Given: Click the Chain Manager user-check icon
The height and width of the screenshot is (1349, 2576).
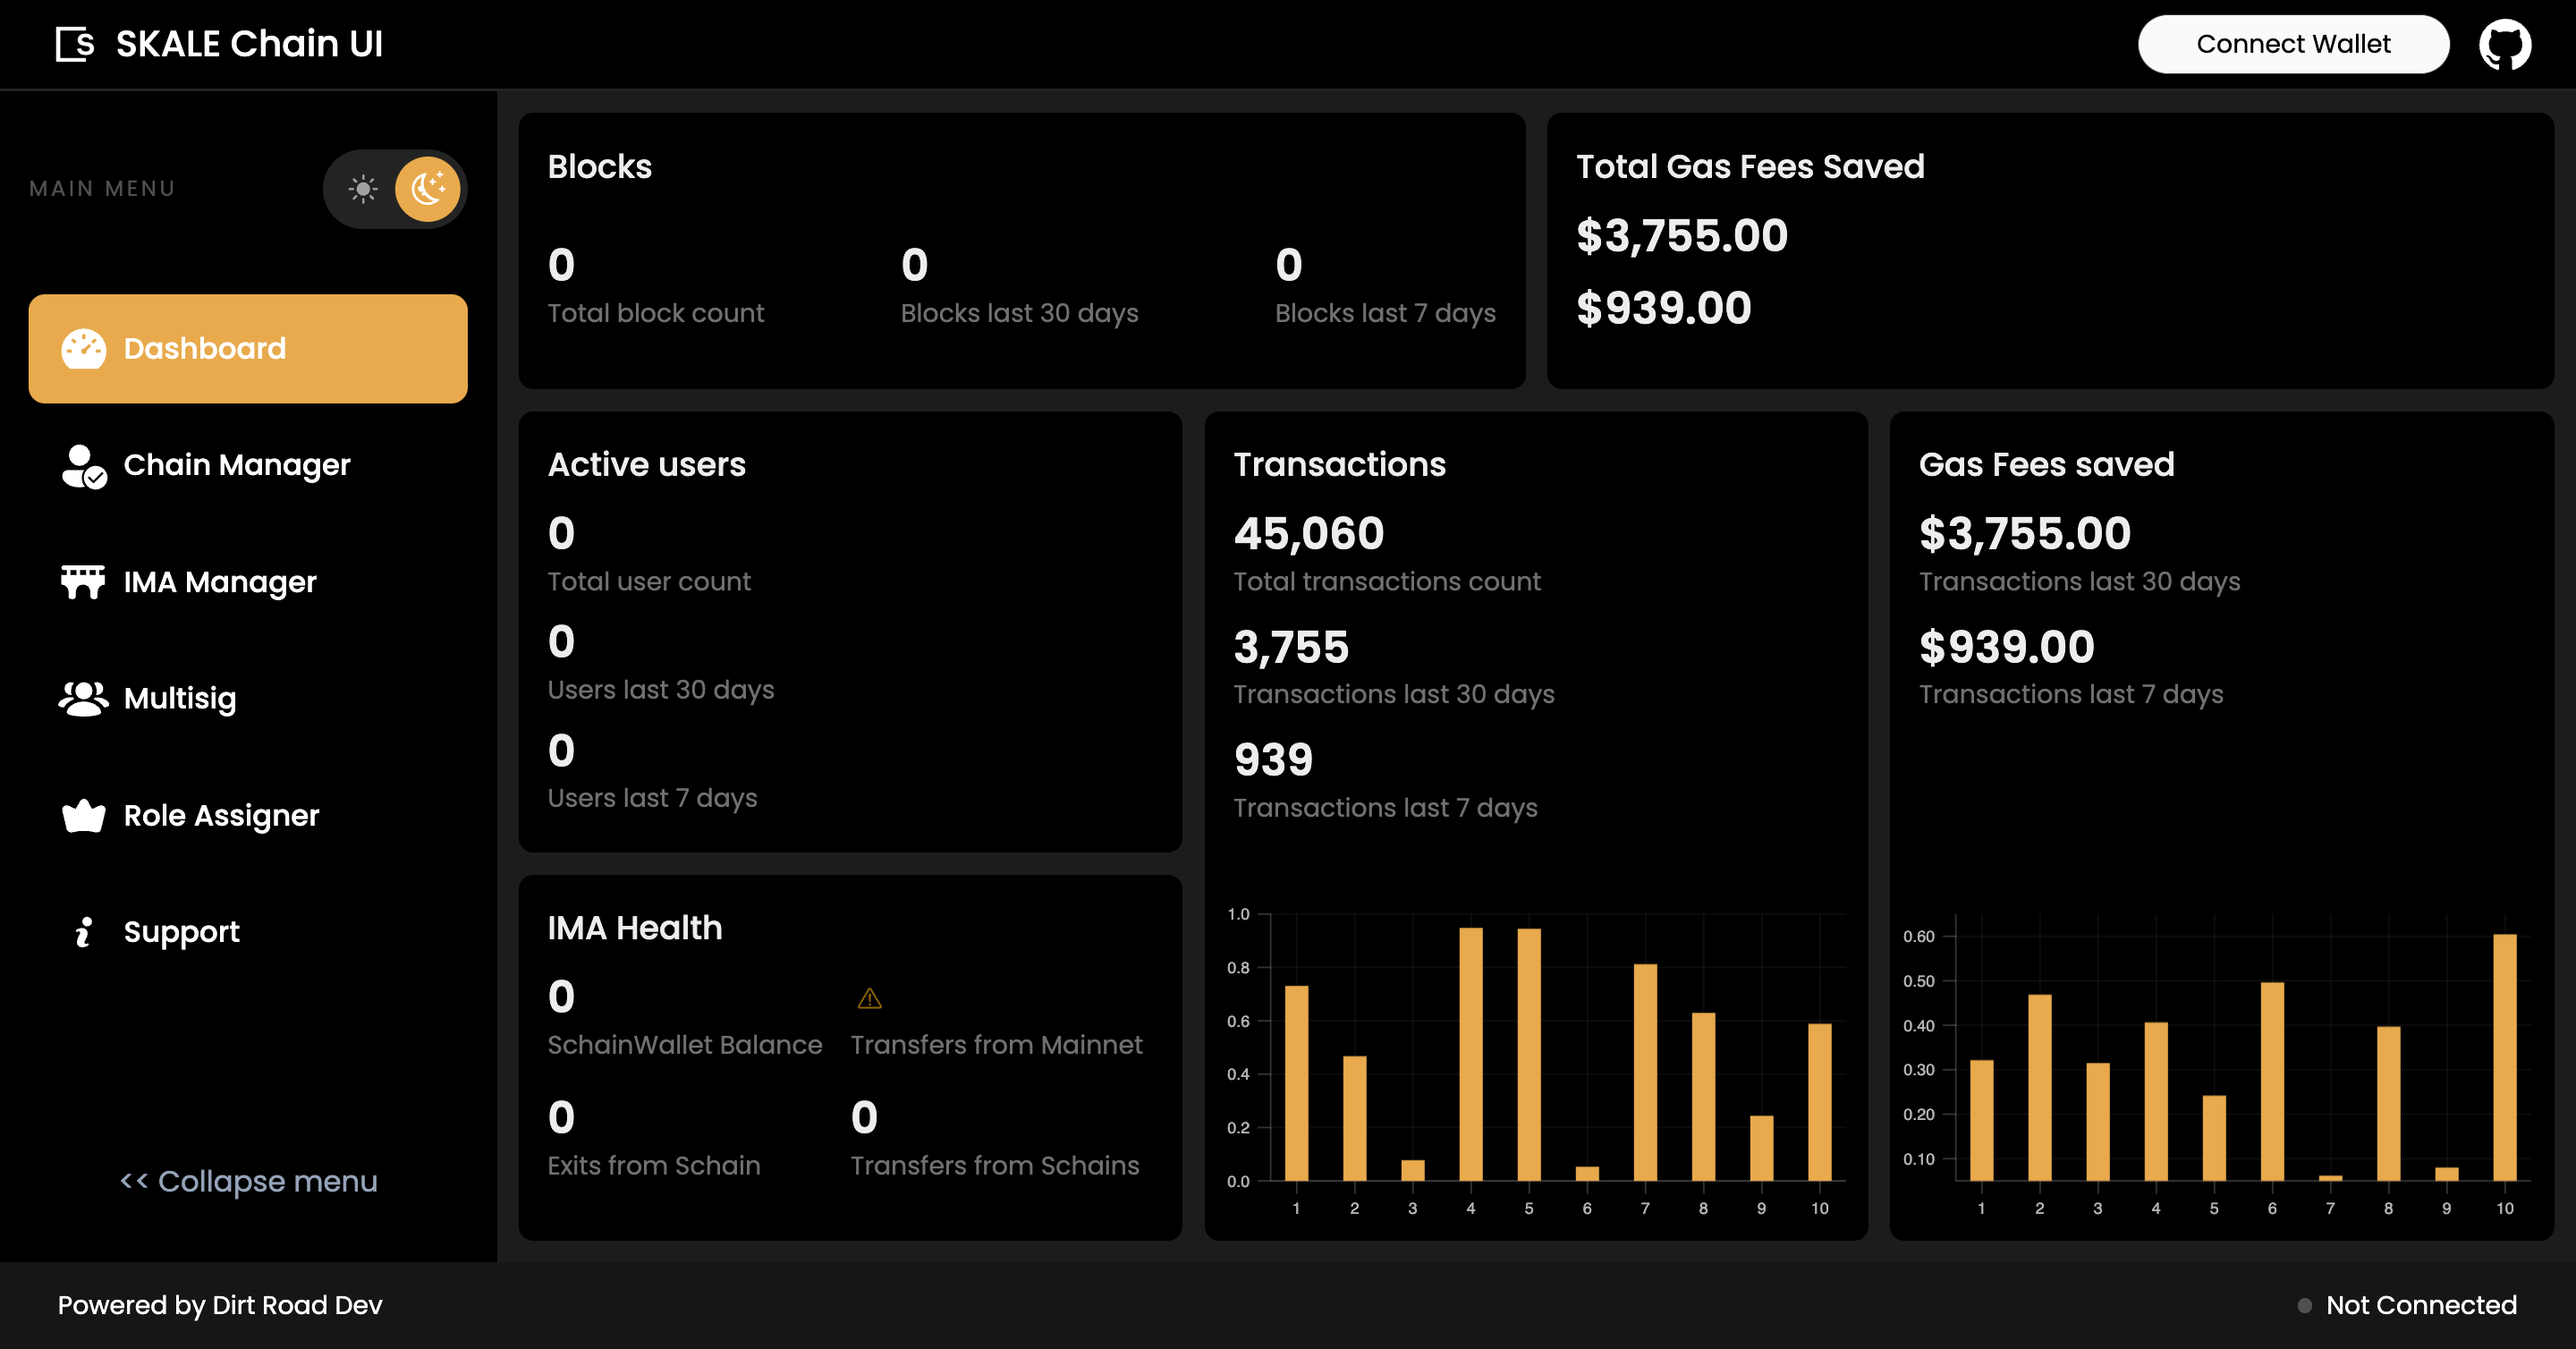Looking at the screenshot, I should [84, 466].
